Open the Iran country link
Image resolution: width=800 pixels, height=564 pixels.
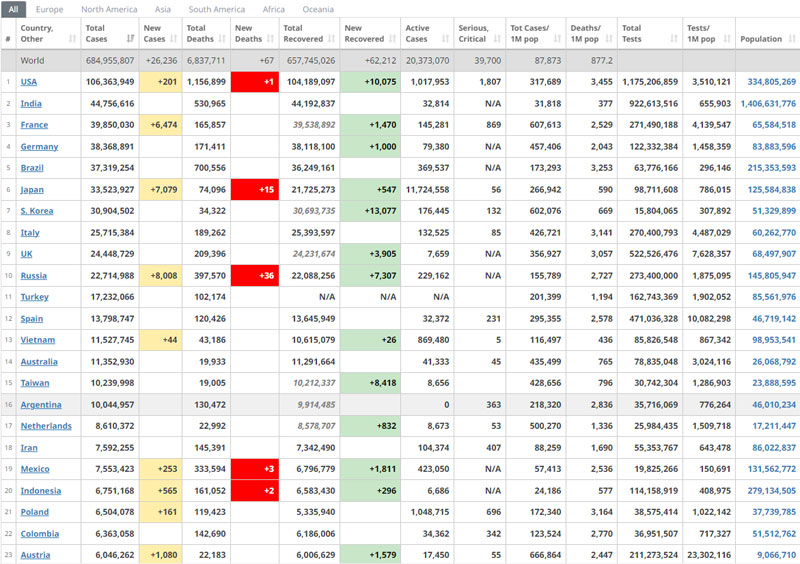[x=29, y=448]
